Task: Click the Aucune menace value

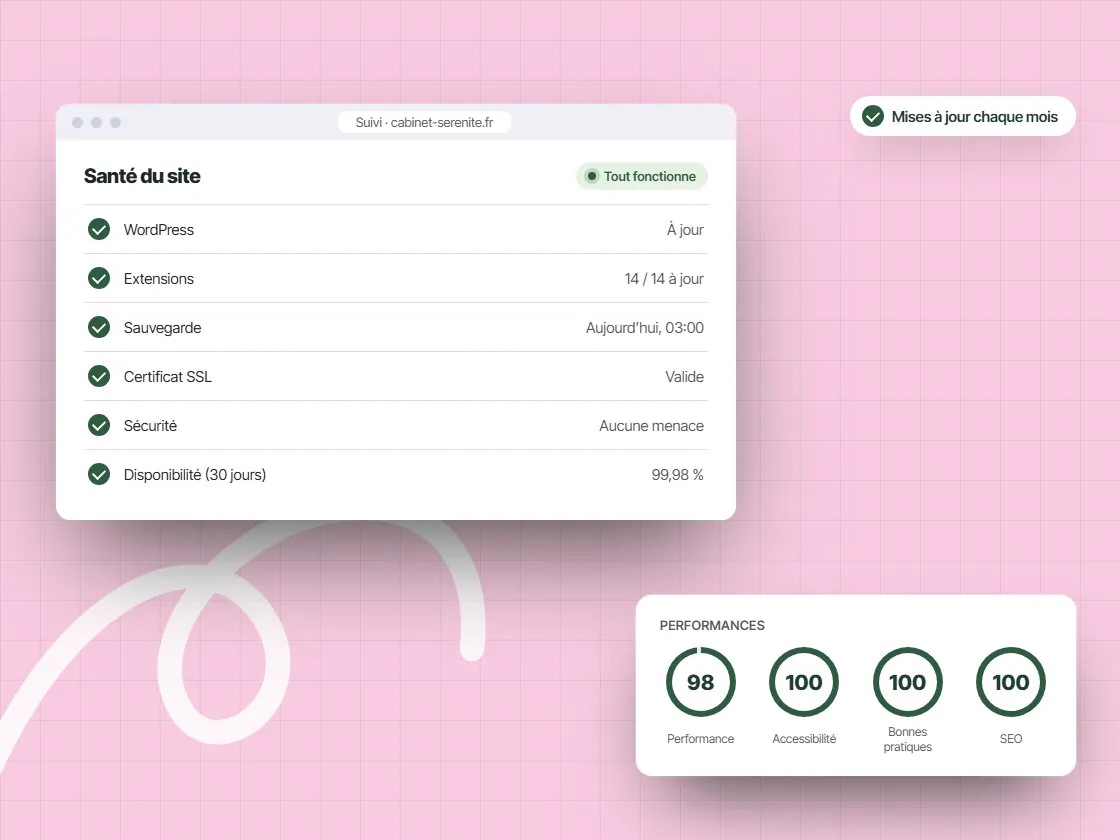Action: [651, 426]
